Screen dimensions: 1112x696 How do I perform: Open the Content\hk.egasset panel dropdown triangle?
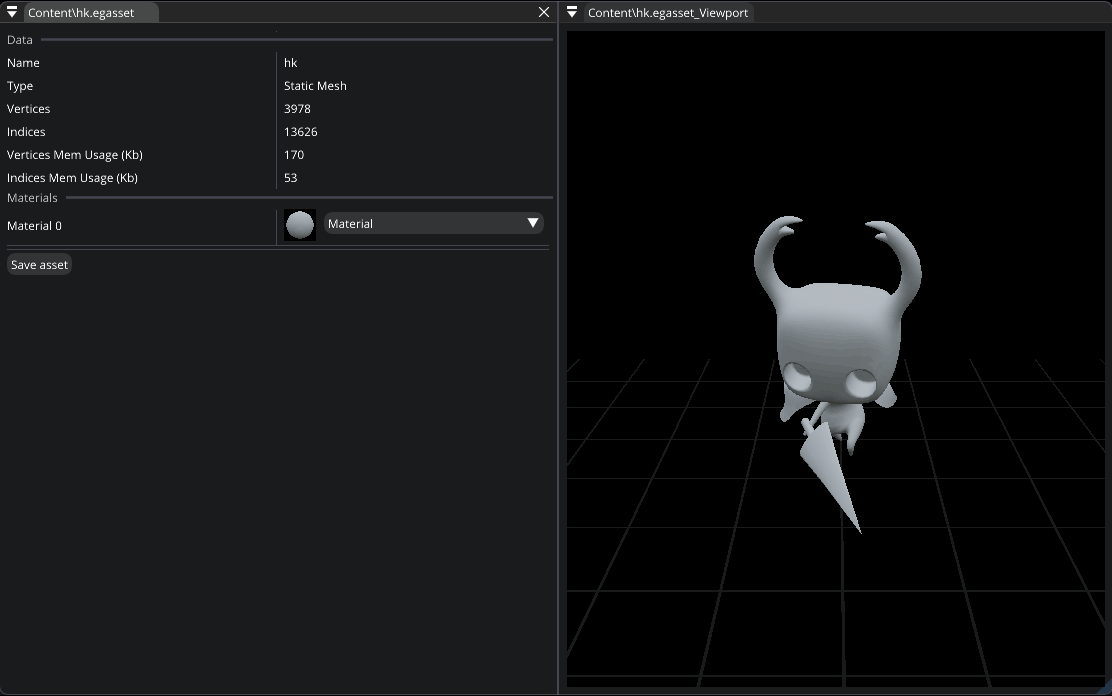click(12, 12)
